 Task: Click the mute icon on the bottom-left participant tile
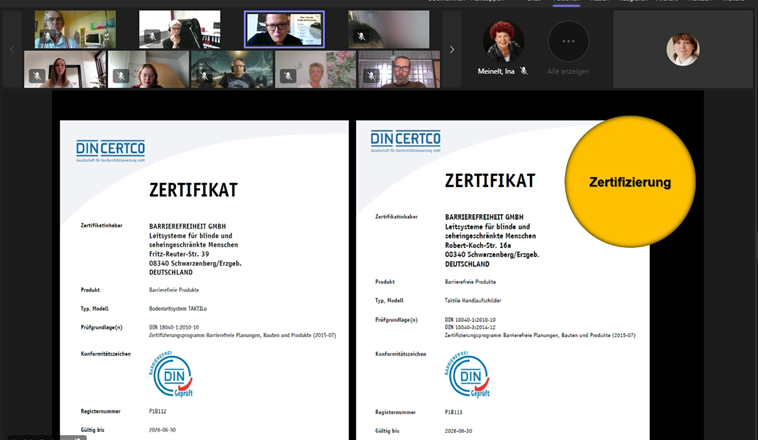[x=37, y=76]
